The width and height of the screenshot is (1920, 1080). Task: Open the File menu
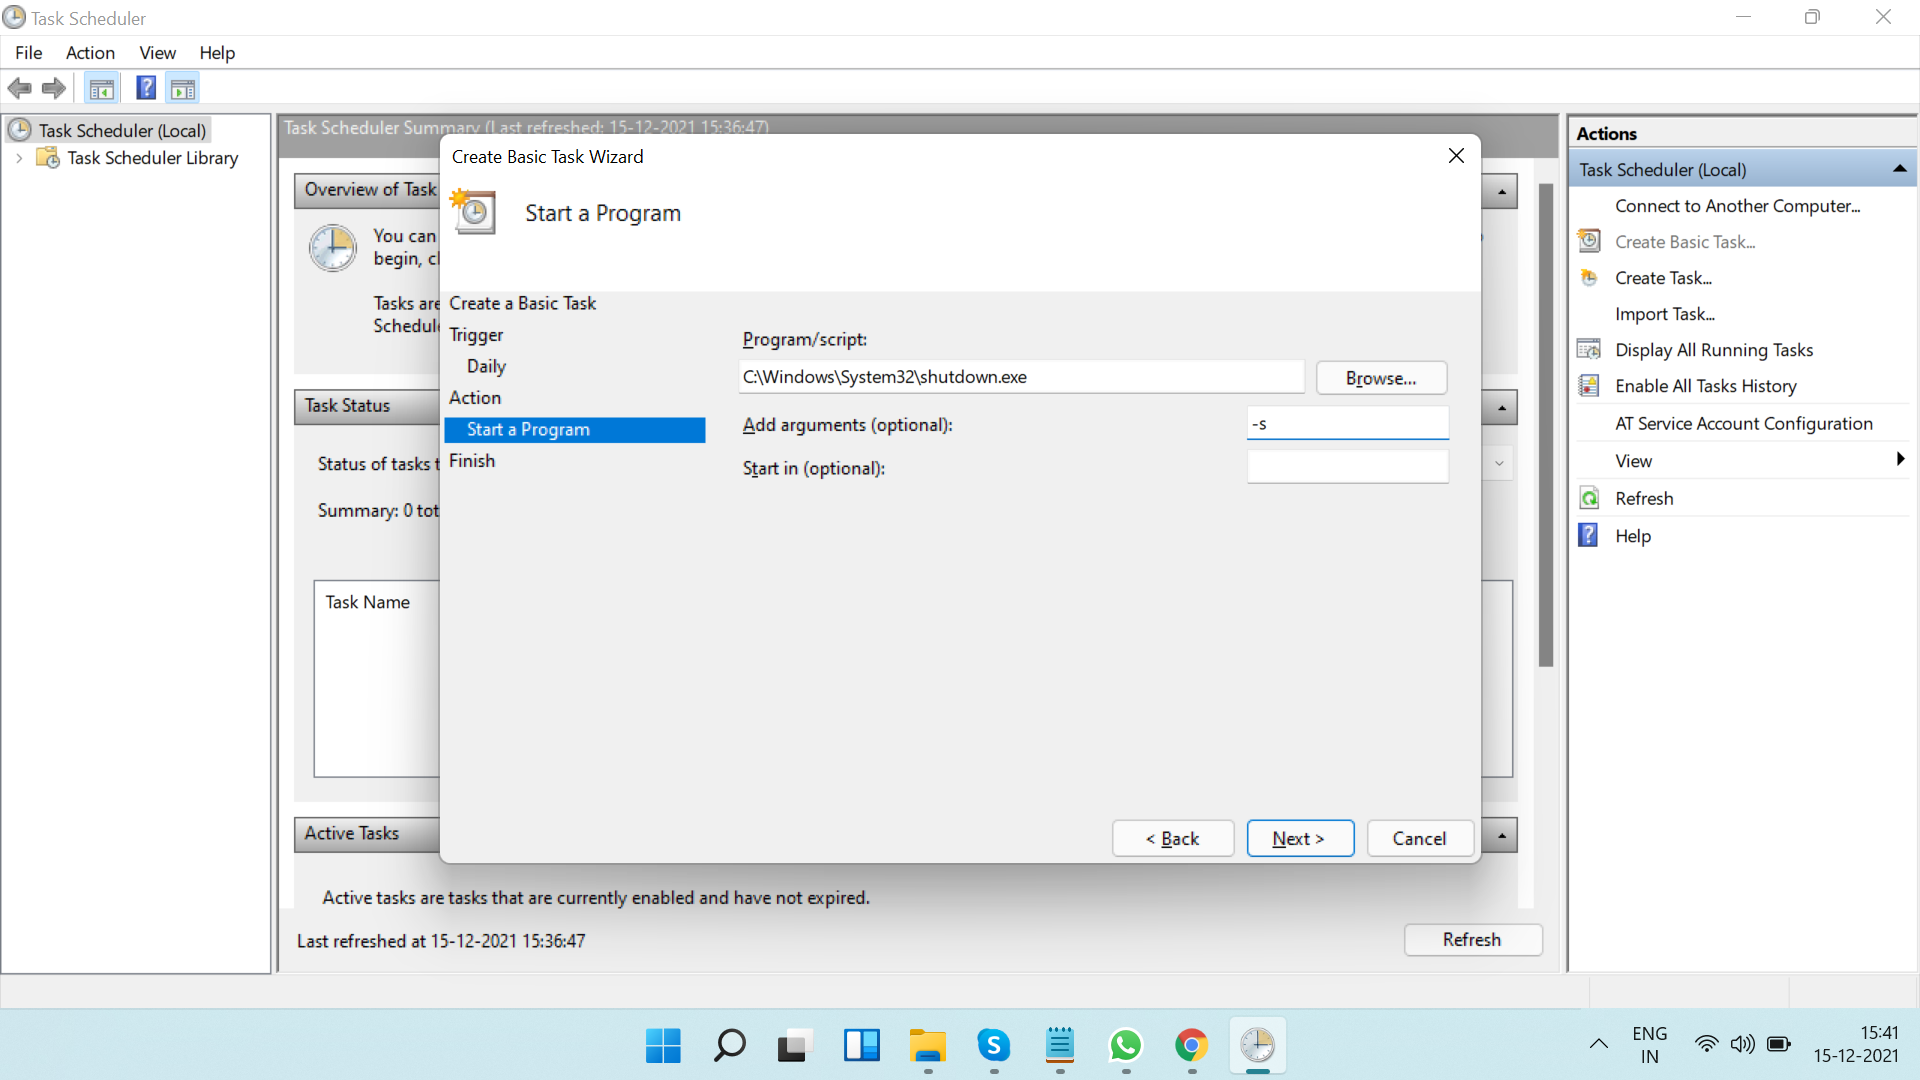[28, 53]
